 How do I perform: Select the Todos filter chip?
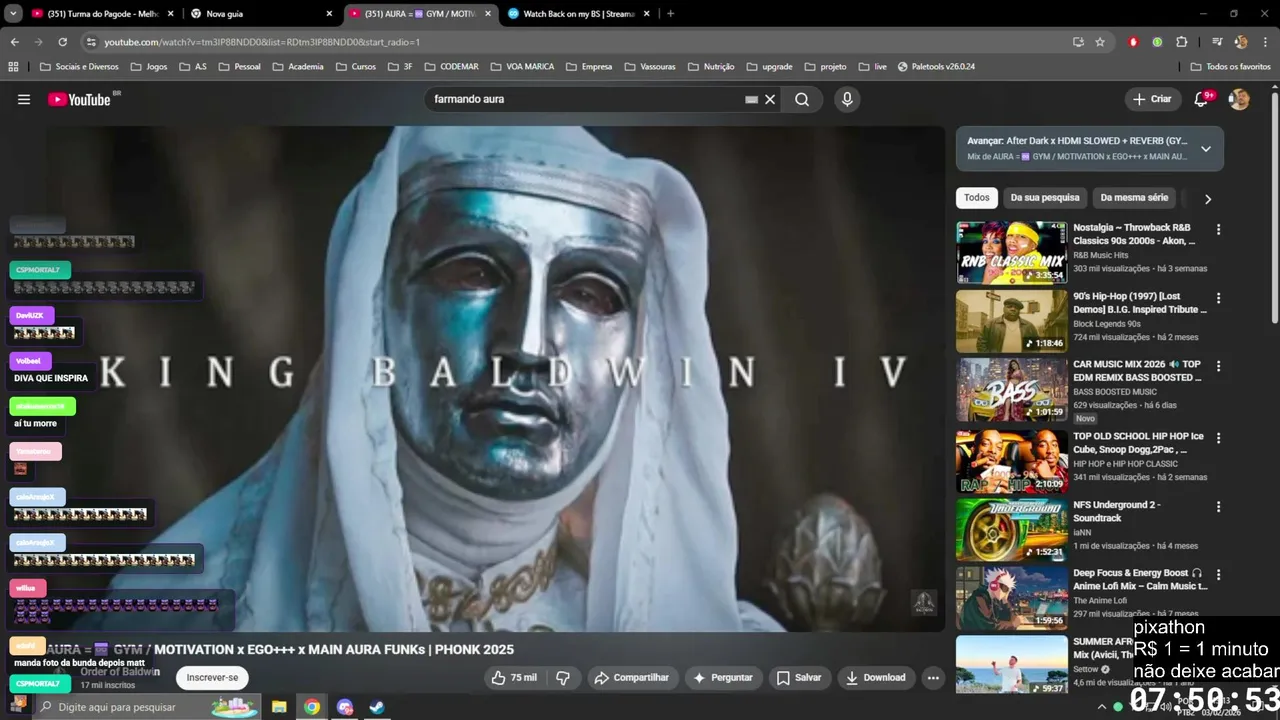pos(977,198)
